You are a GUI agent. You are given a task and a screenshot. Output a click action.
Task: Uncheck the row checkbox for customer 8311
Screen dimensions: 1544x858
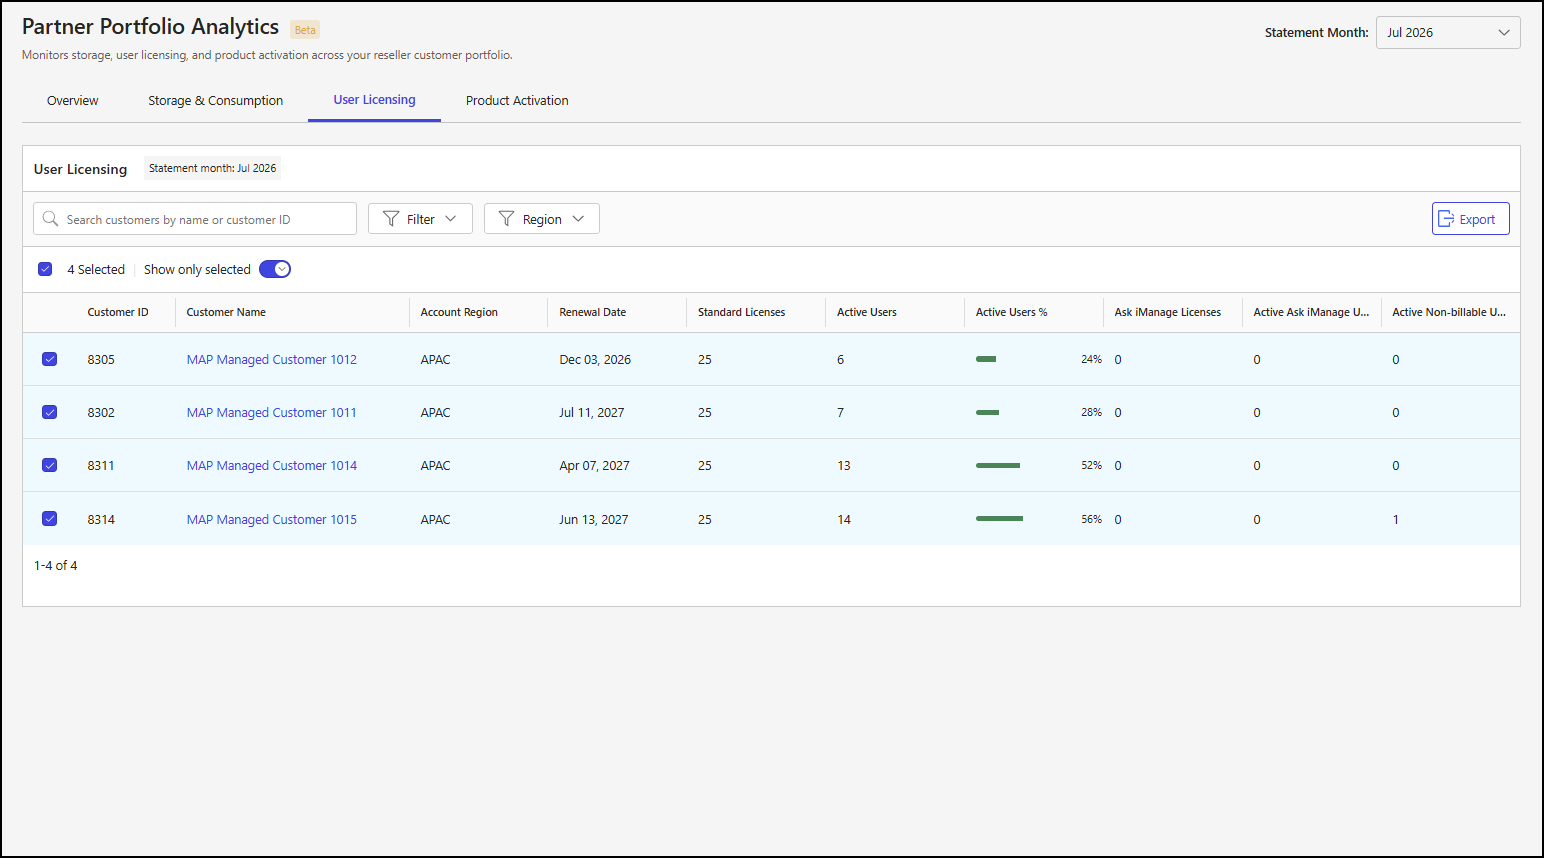coord(49,465)
